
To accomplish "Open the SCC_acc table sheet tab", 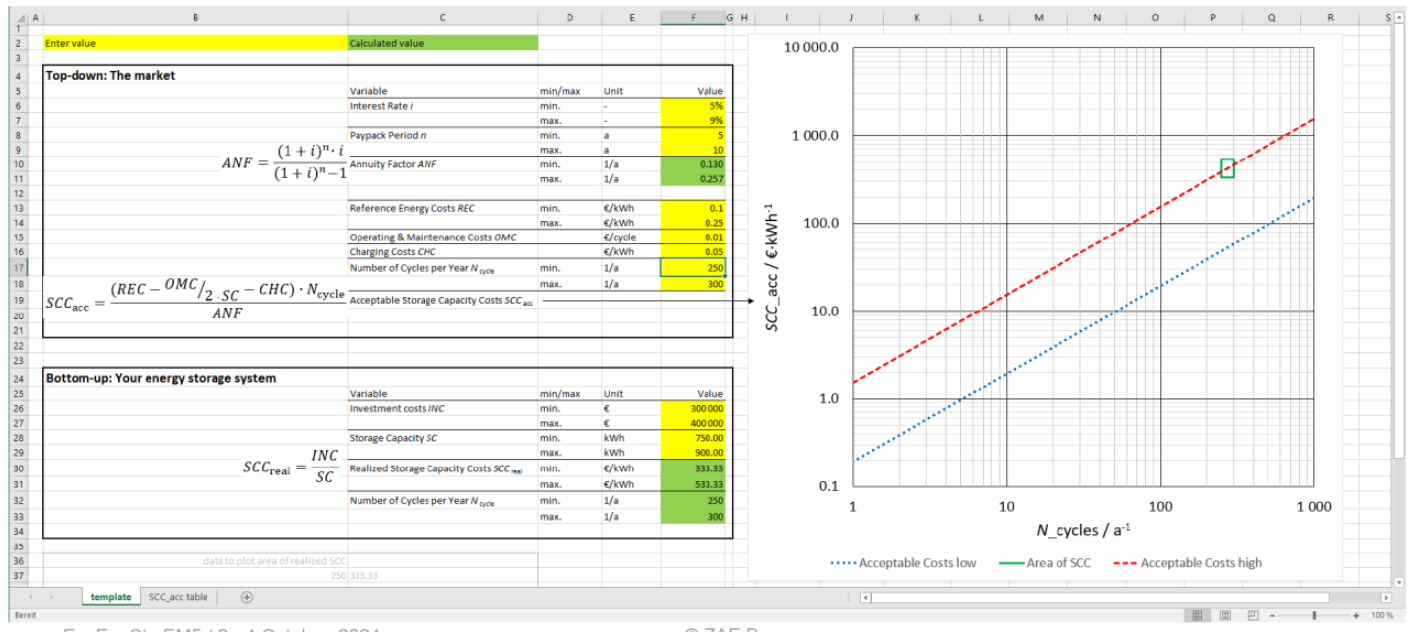I will 179,597.
